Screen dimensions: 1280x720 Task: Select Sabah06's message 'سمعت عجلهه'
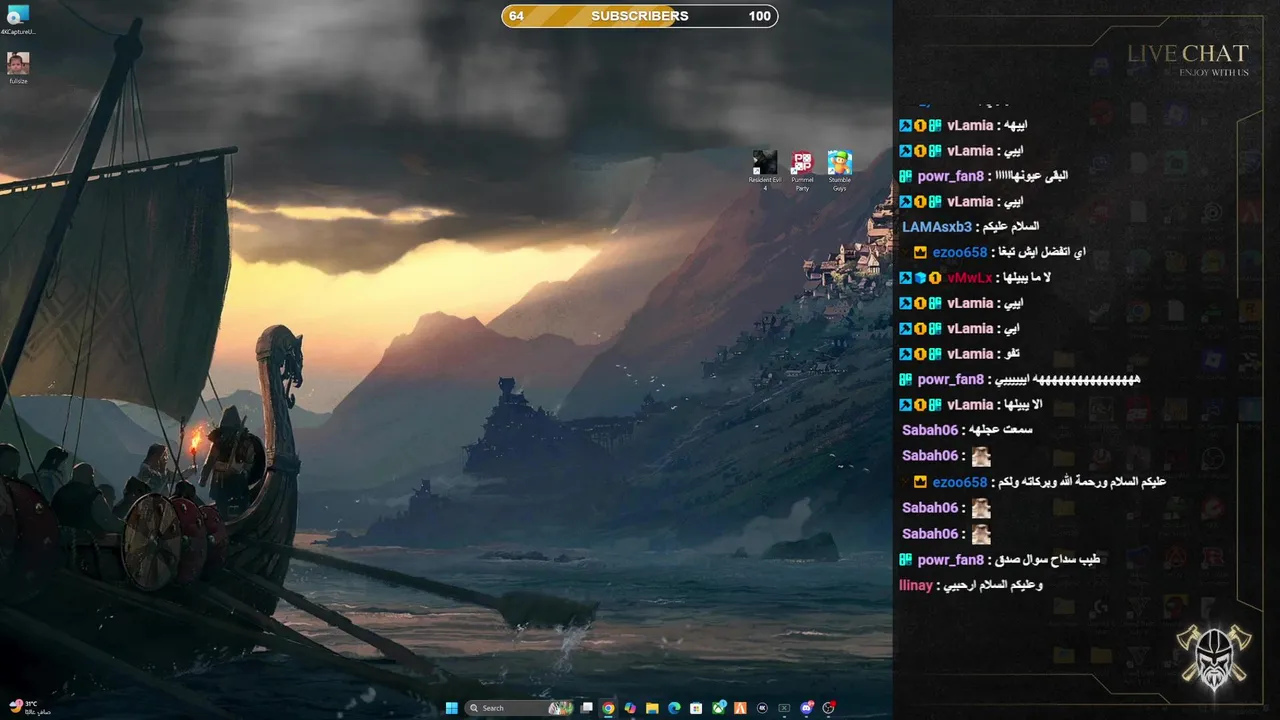[x=967, y=430]
